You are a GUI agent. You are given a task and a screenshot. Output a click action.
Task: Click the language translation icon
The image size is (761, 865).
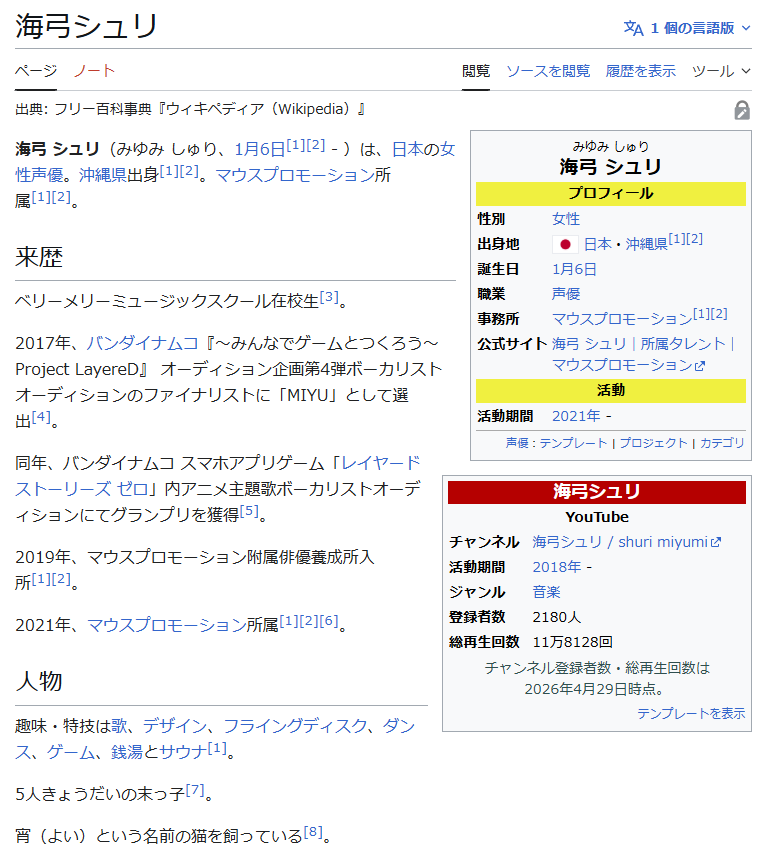tap(633, 28)
